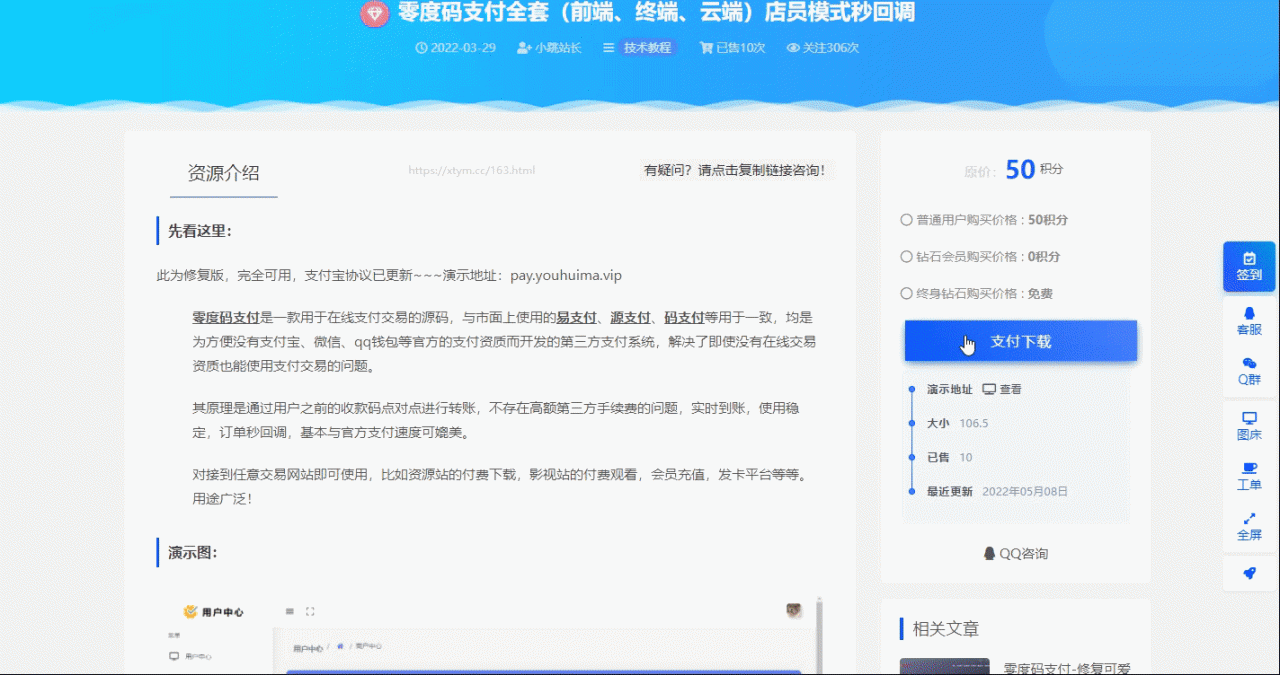The width and height of the screenshot is (1280, 675).
Task: Open the 工单 ticket sidebar icon
Action: coord(1249,476)
